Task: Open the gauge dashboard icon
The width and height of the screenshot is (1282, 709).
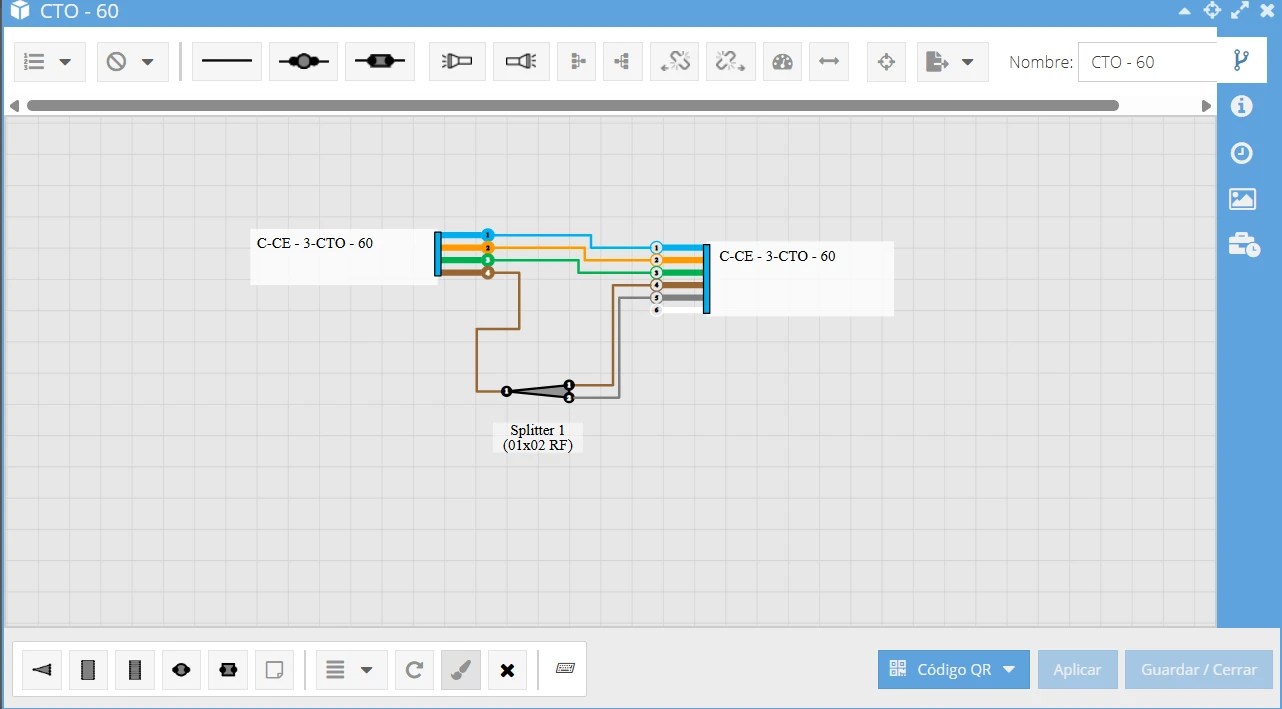Action: click(783, 62)
